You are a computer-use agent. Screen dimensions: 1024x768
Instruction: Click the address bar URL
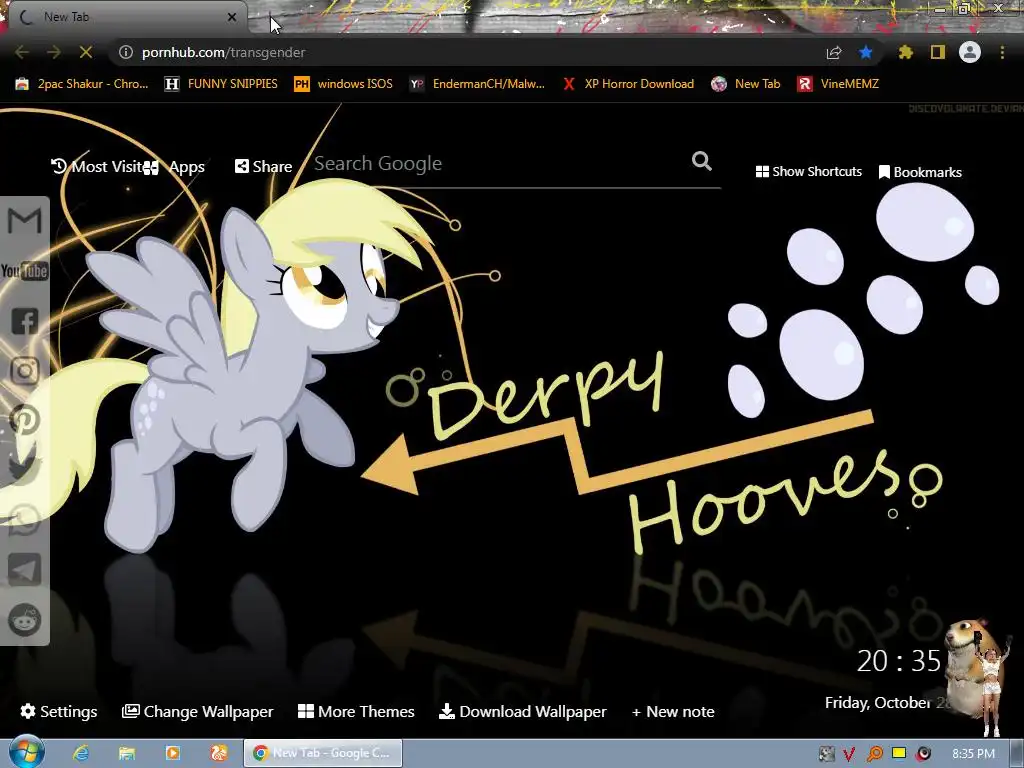223,52
